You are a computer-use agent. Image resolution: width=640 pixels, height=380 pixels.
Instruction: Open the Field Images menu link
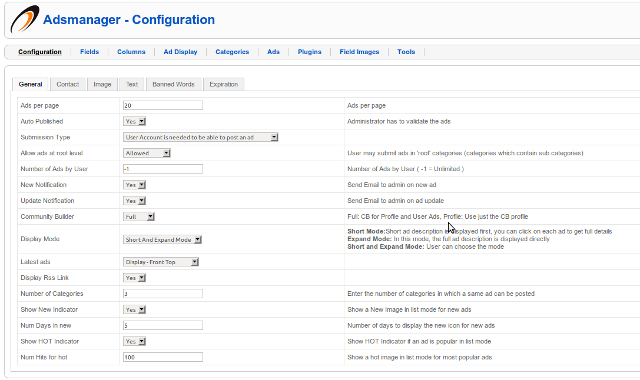[x=359, y=52]
